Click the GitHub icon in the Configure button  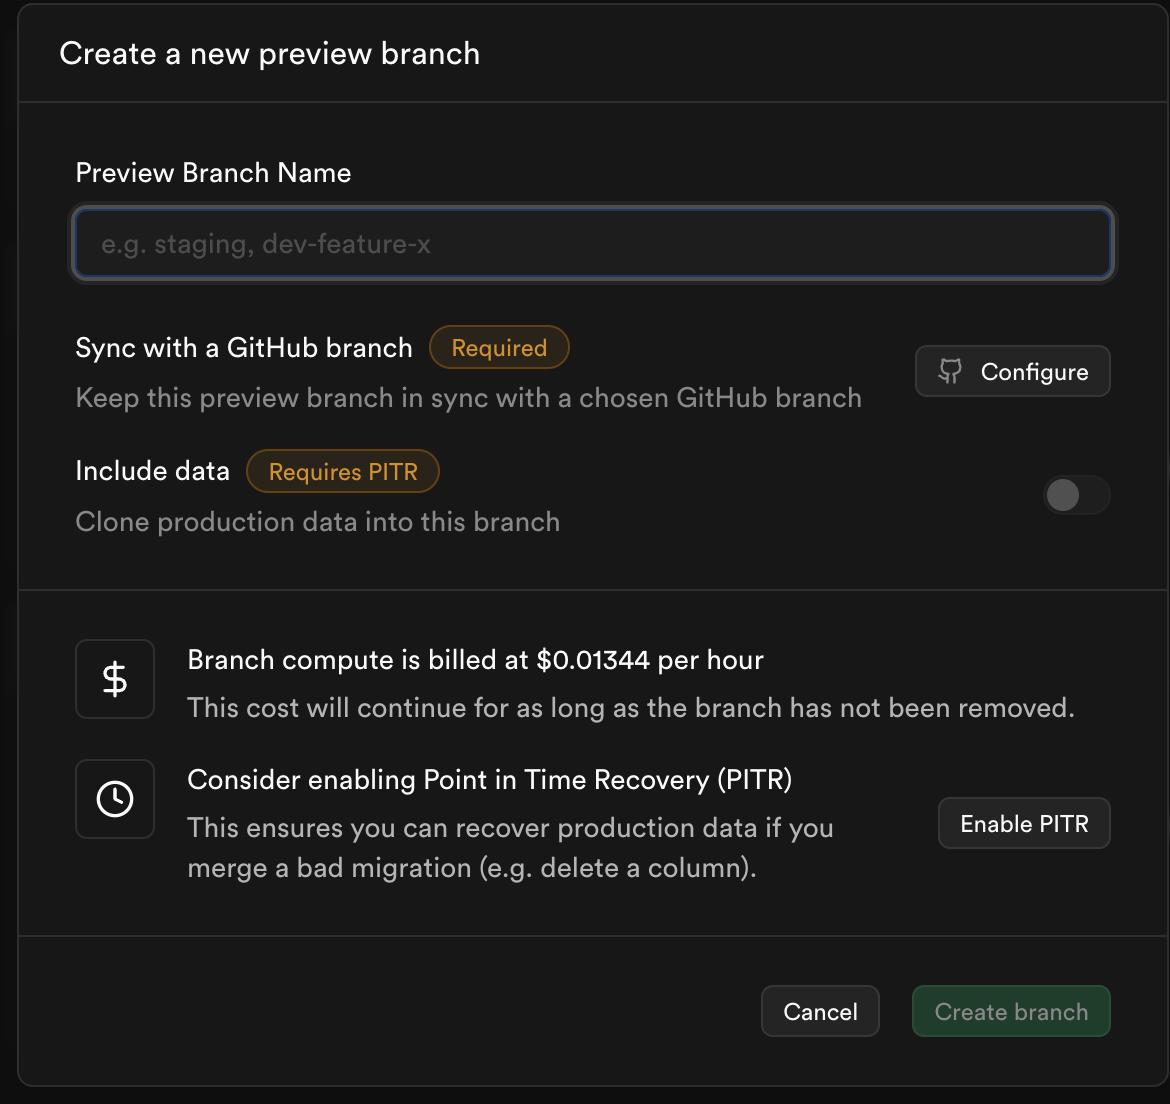(x=950, y=372)
